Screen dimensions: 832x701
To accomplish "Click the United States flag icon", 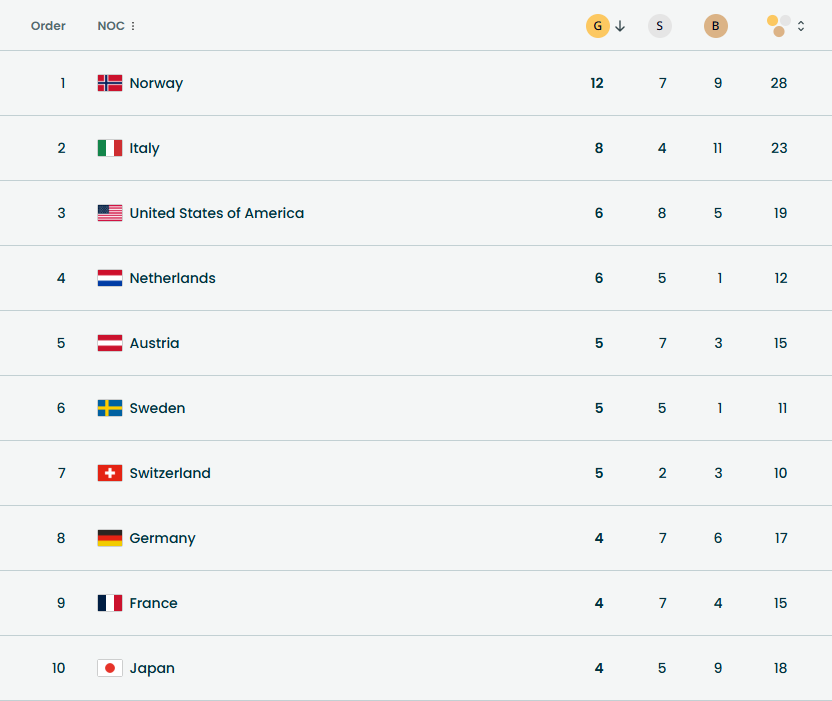I will coord(110,213).
